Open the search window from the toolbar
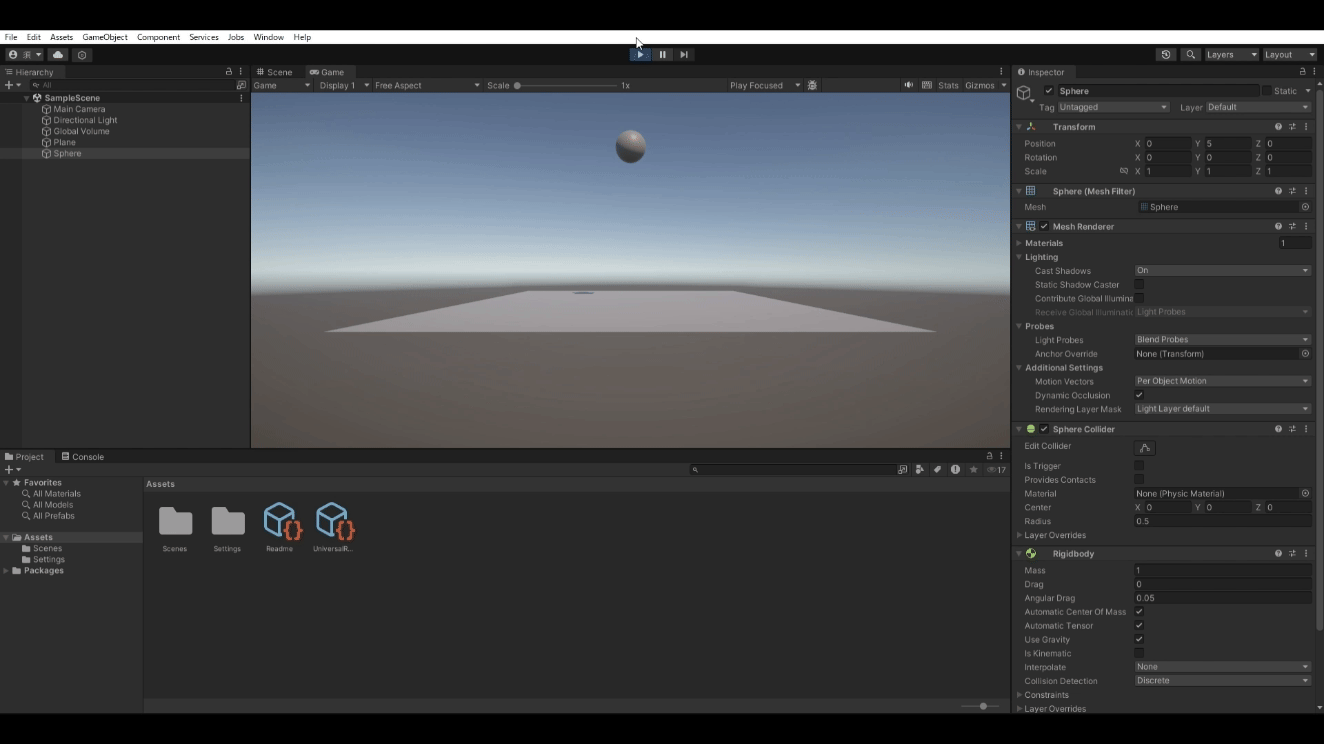Screen dimensions: 1324x744 coord(1190,55)
